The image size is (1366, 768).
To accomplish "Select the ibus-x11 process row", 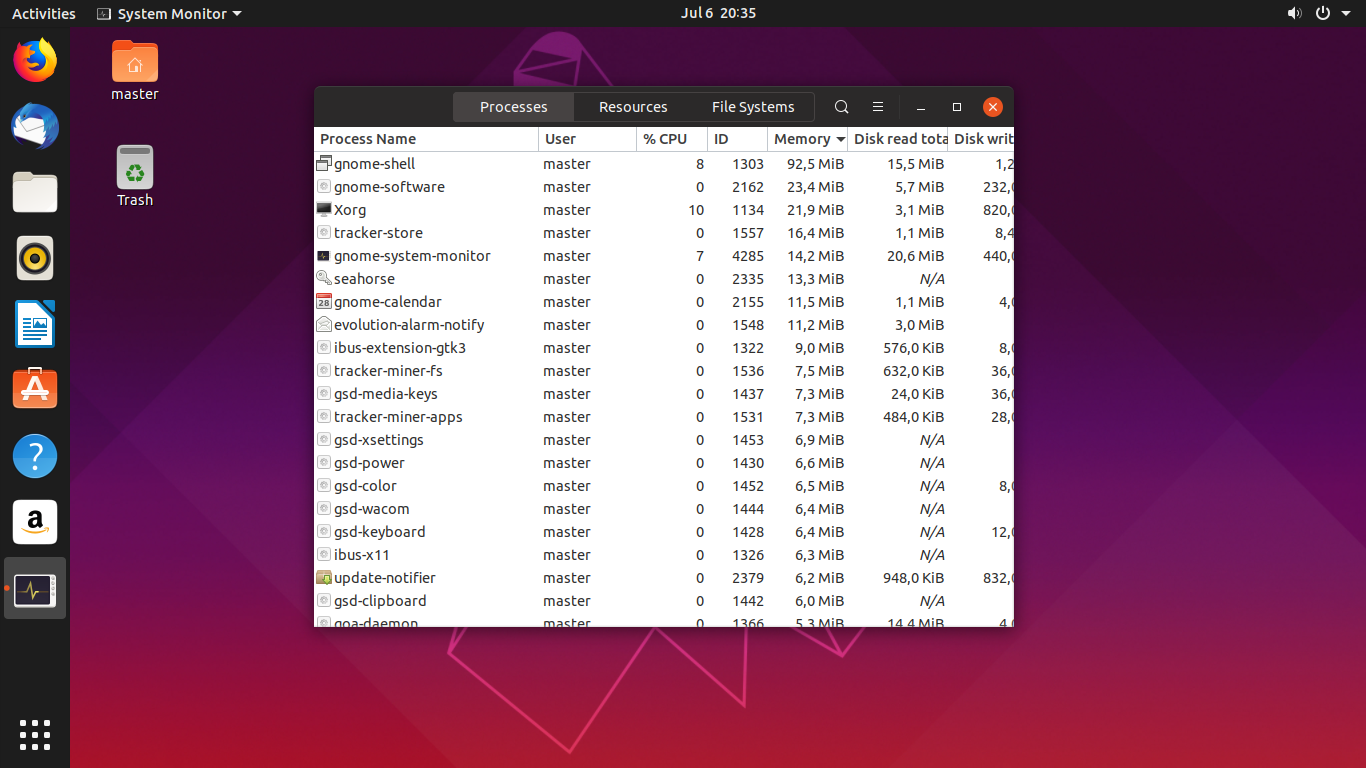I will pos(664,555).
